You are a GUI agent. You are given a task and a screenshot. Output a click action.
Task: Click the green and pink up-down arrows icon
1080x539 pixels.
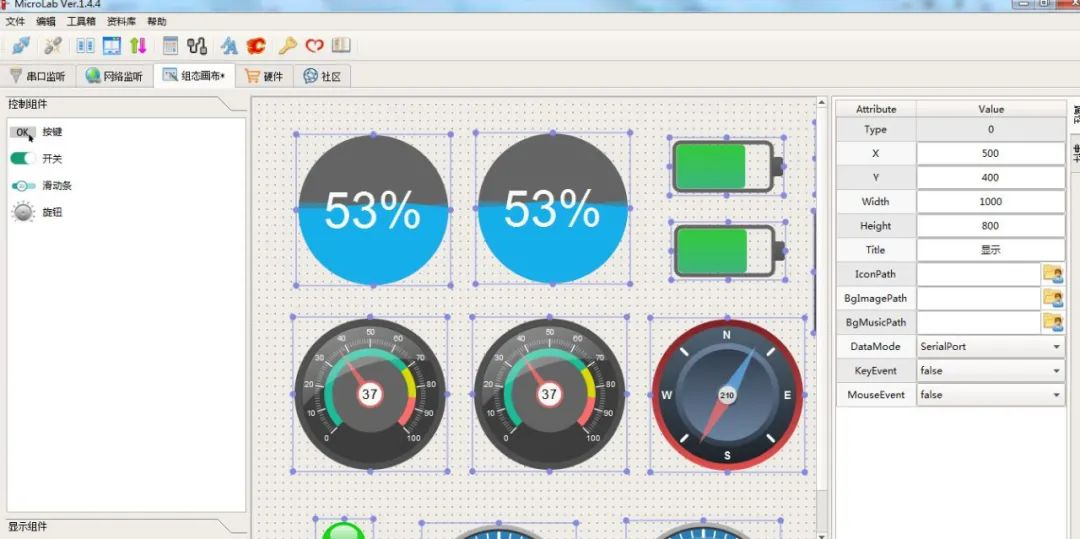[138, 46]
